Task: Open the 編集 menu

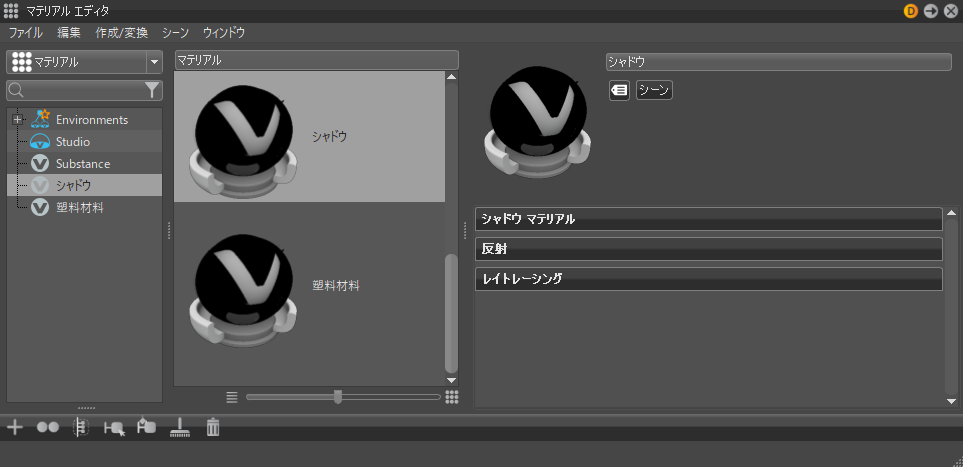Action: tap(69, 33)
